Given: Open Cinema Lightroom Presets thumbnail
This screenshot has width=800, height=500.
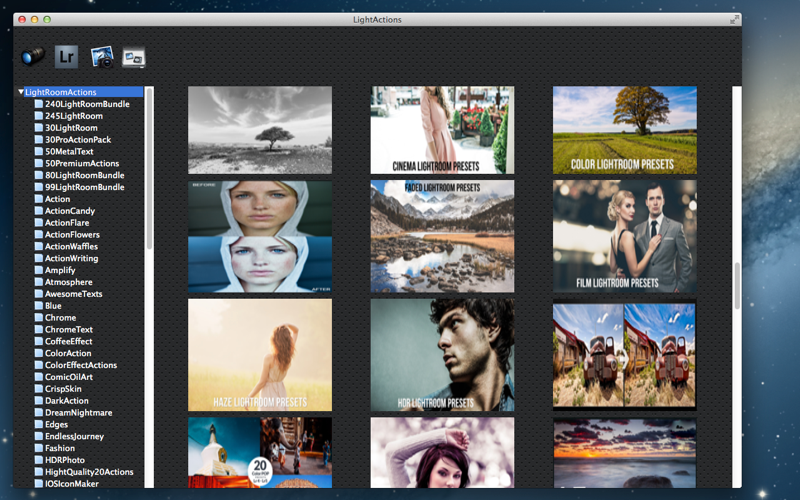Looking at the screenshot, I should [442, 130].
